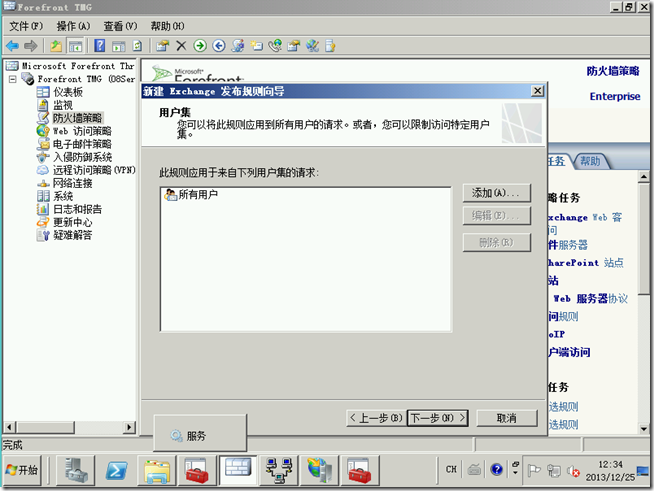Click tree pane horizontal scrollbar left arrow
Image resolution: width=654 pixels, height=491 pixels.
(10, 427)
